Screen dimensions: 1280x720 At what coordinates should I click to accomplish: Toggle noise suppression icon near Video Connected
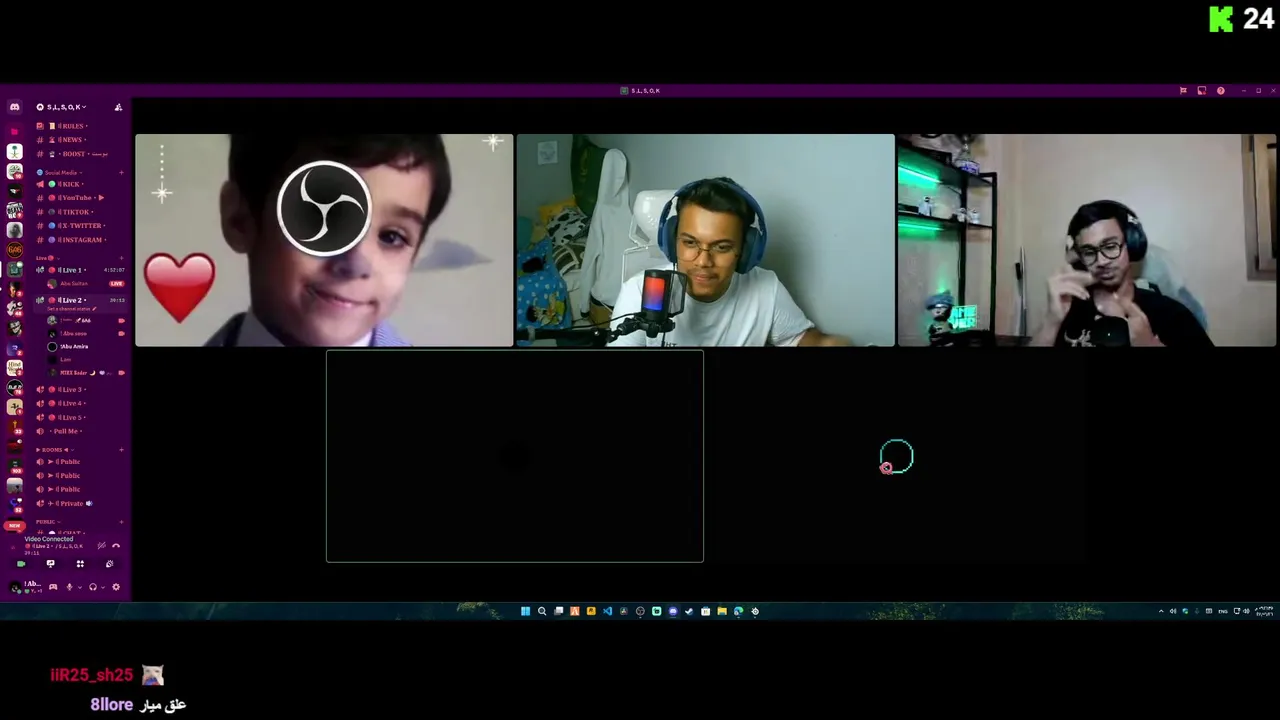[x=101, y=545]
